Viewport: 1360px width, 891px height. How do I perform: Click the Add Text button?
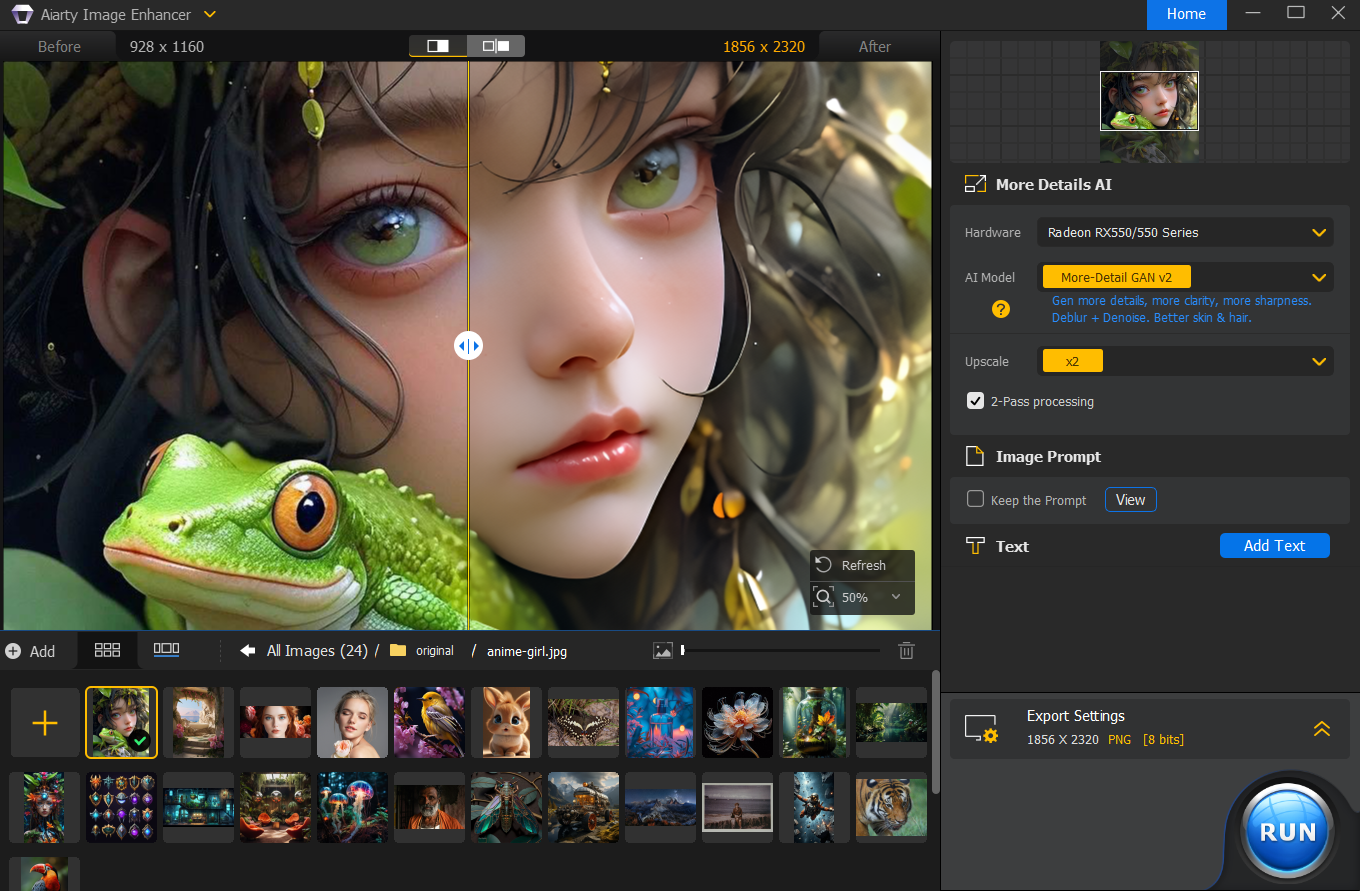coord(1275,545)
